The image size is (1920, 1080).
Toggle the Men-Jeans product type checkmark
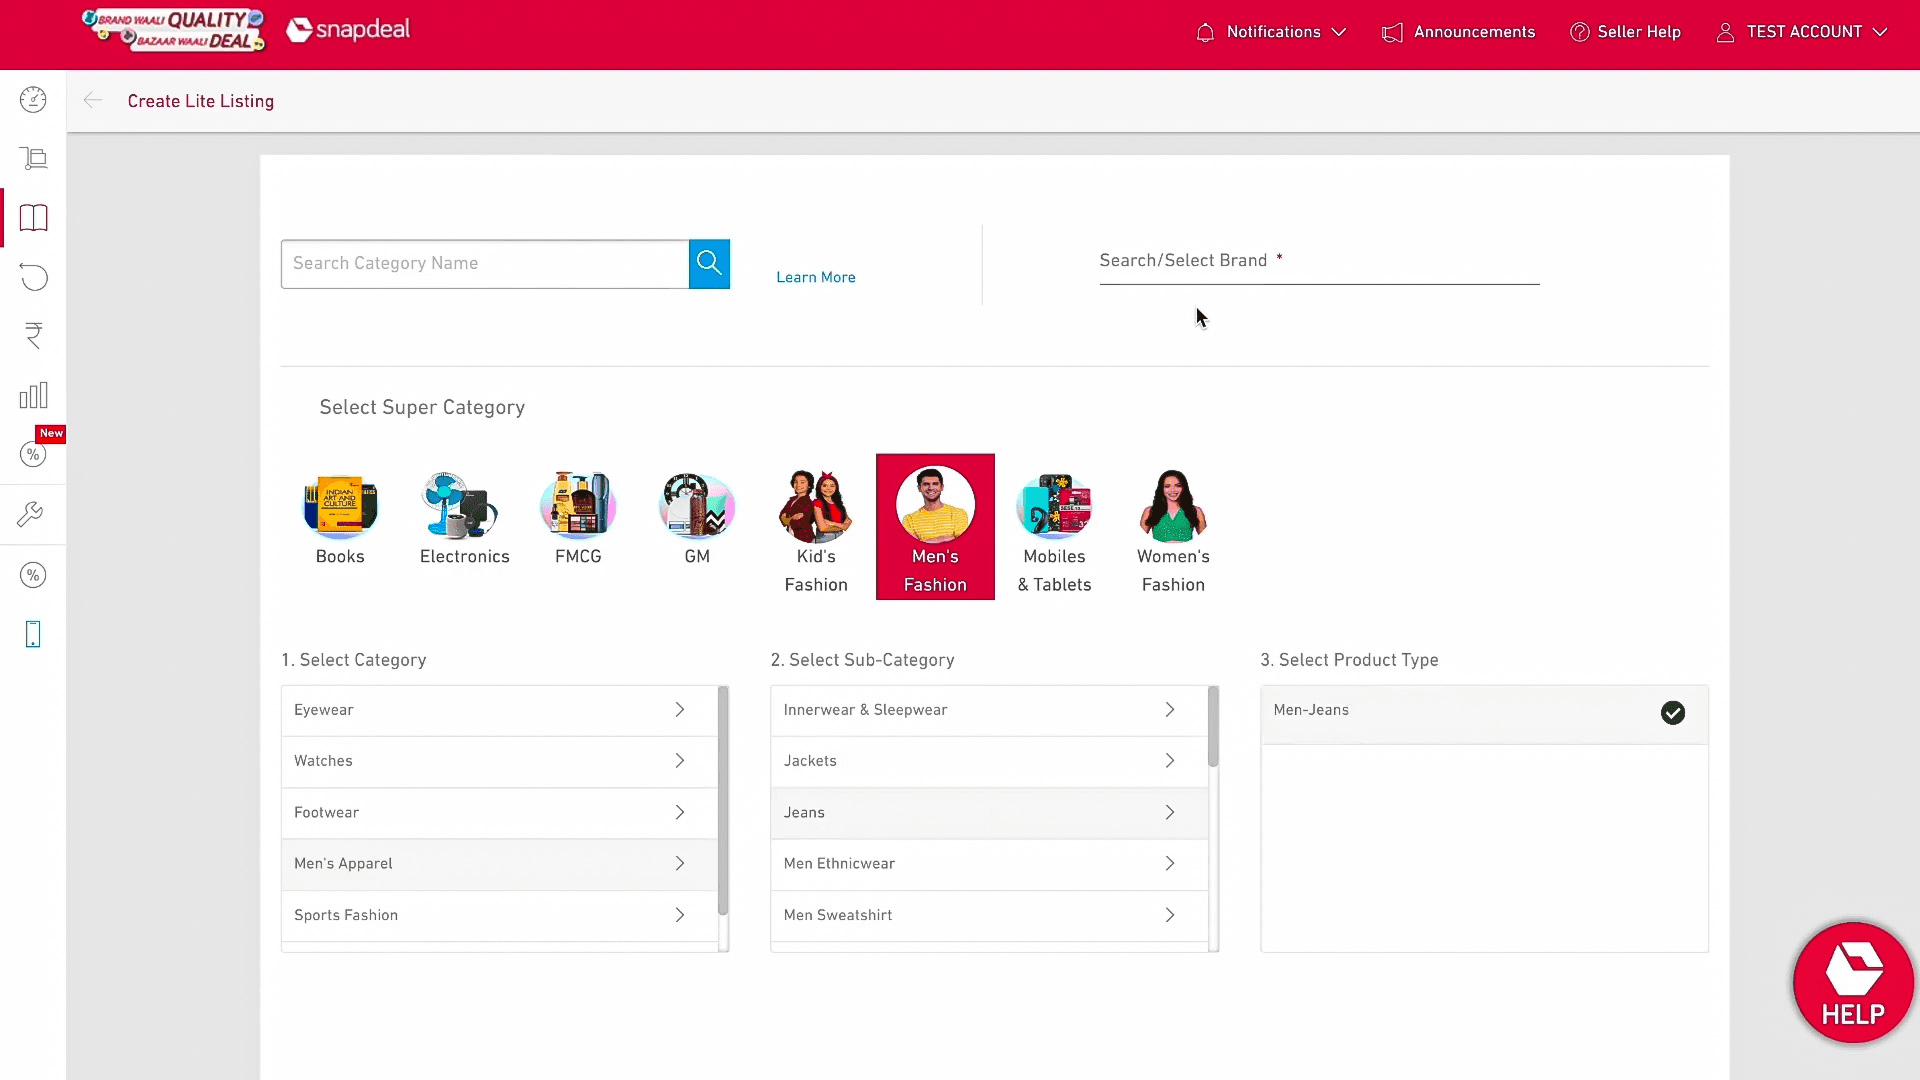click(x=1672, y=712)
